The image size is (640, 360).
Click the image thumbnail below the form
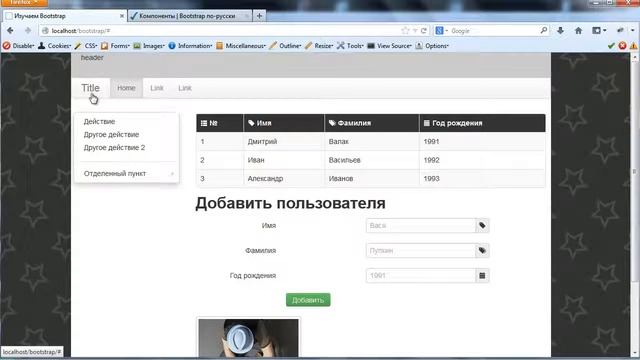click(x=248, y=338)
